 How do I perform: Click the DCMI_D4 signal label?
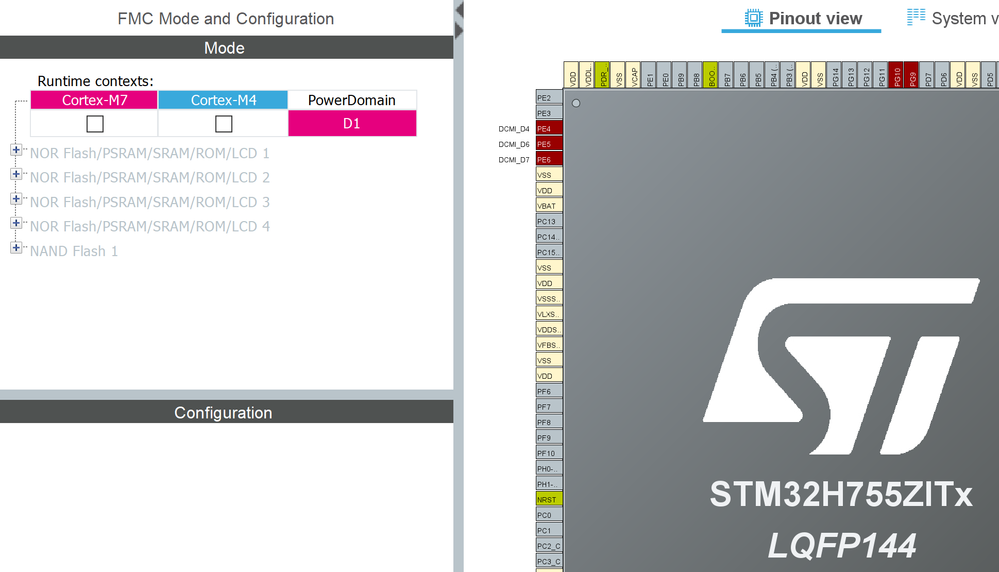514,129
